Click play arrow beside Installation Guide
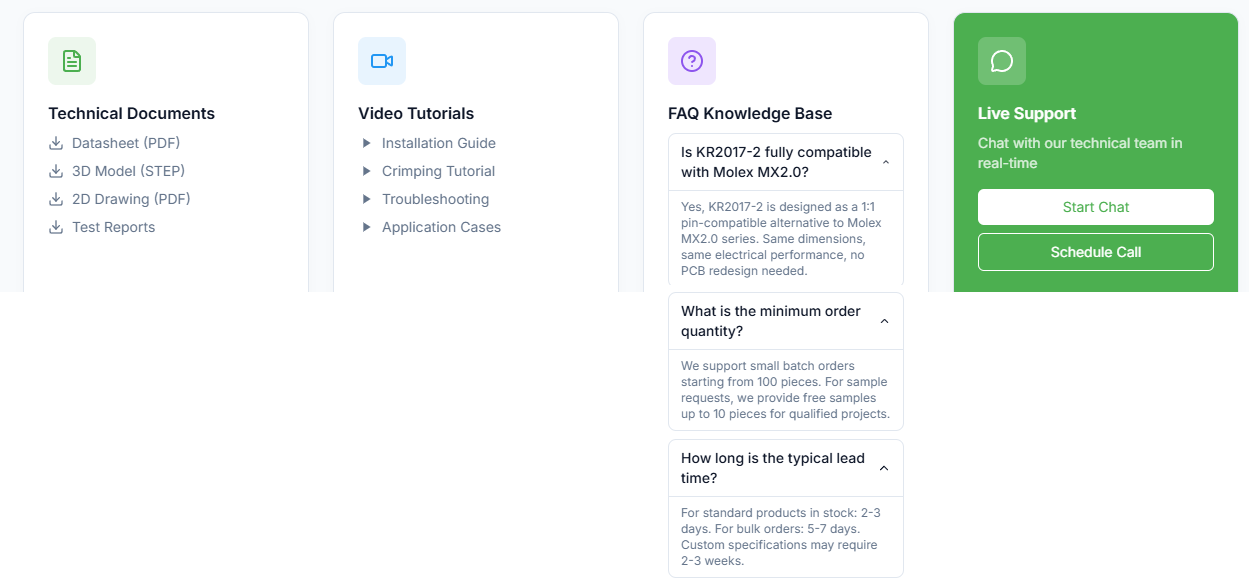The height and width of the screenshot is (584, 1249). click(x=367, y=143)
